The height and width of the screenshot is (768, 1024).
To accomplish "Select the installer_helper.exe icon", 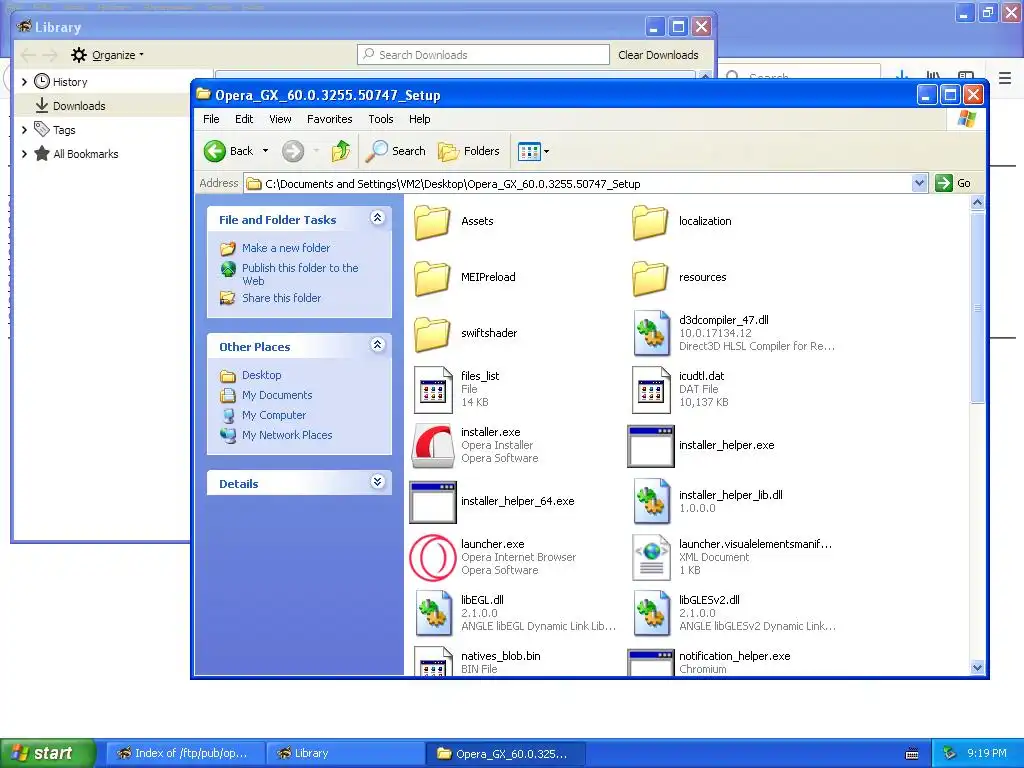I will [x=650, y=446].
